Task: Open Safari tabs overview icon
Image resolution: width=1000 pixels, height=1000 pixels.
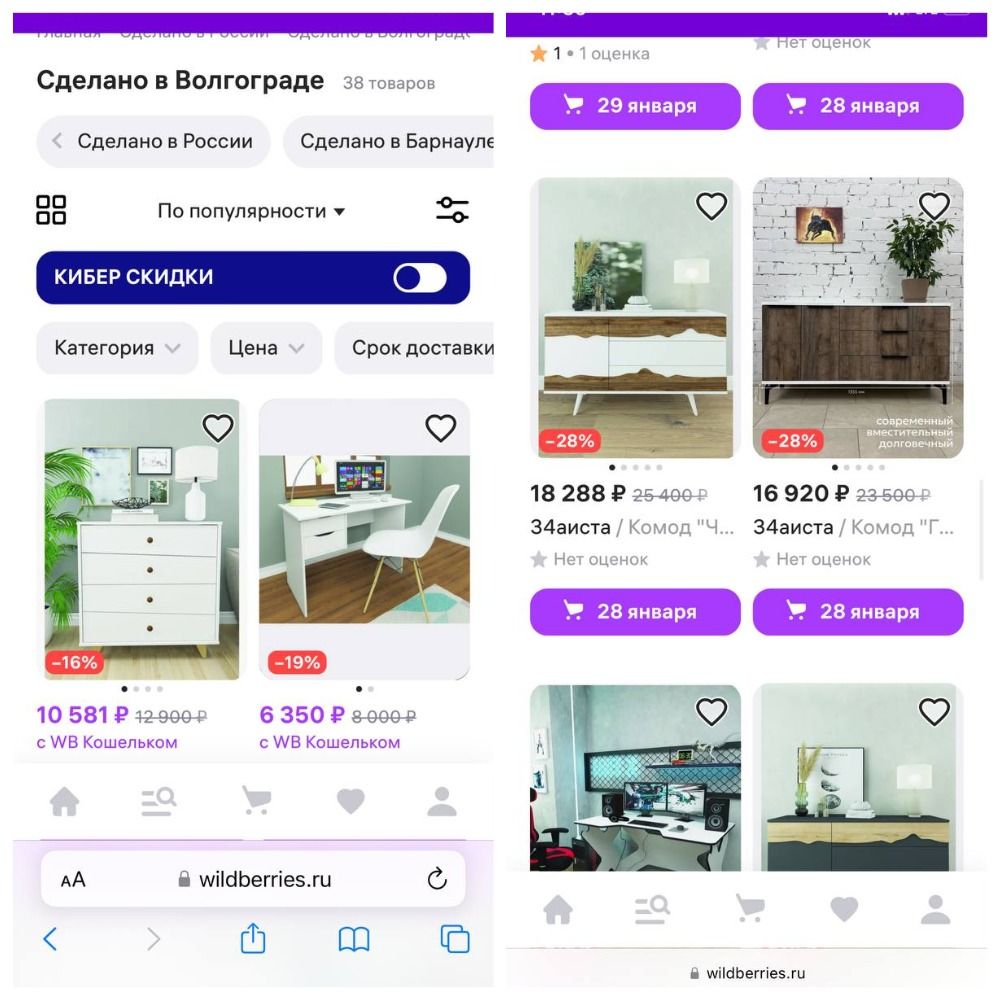Action: pos(455,939)
